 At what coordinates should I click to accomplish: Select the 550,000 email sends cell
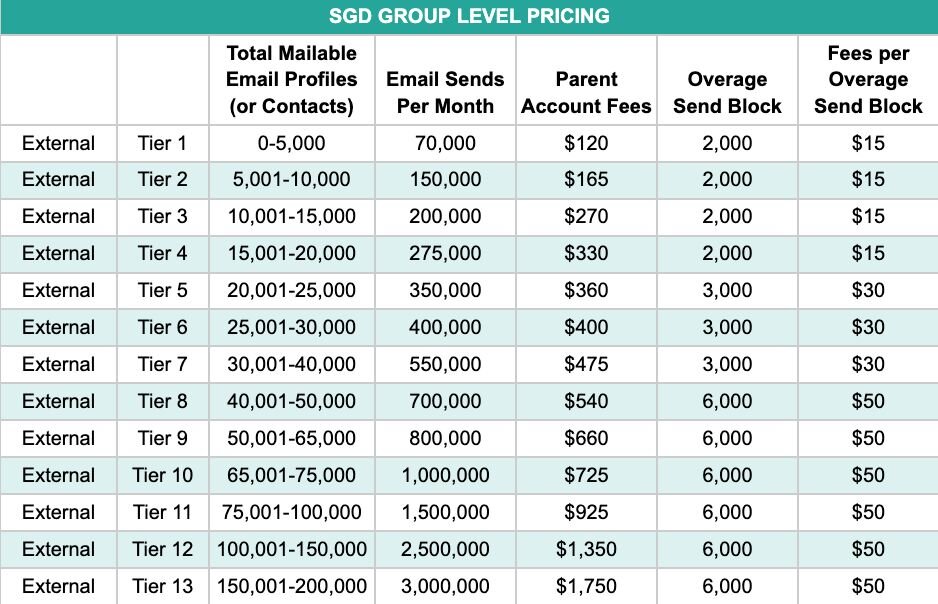tap(445, 365)
